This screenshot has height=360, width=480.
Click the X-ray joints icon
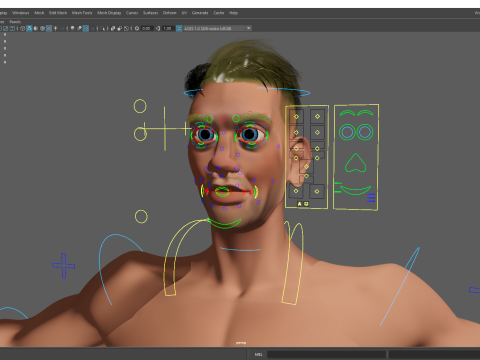pos(126,28)
